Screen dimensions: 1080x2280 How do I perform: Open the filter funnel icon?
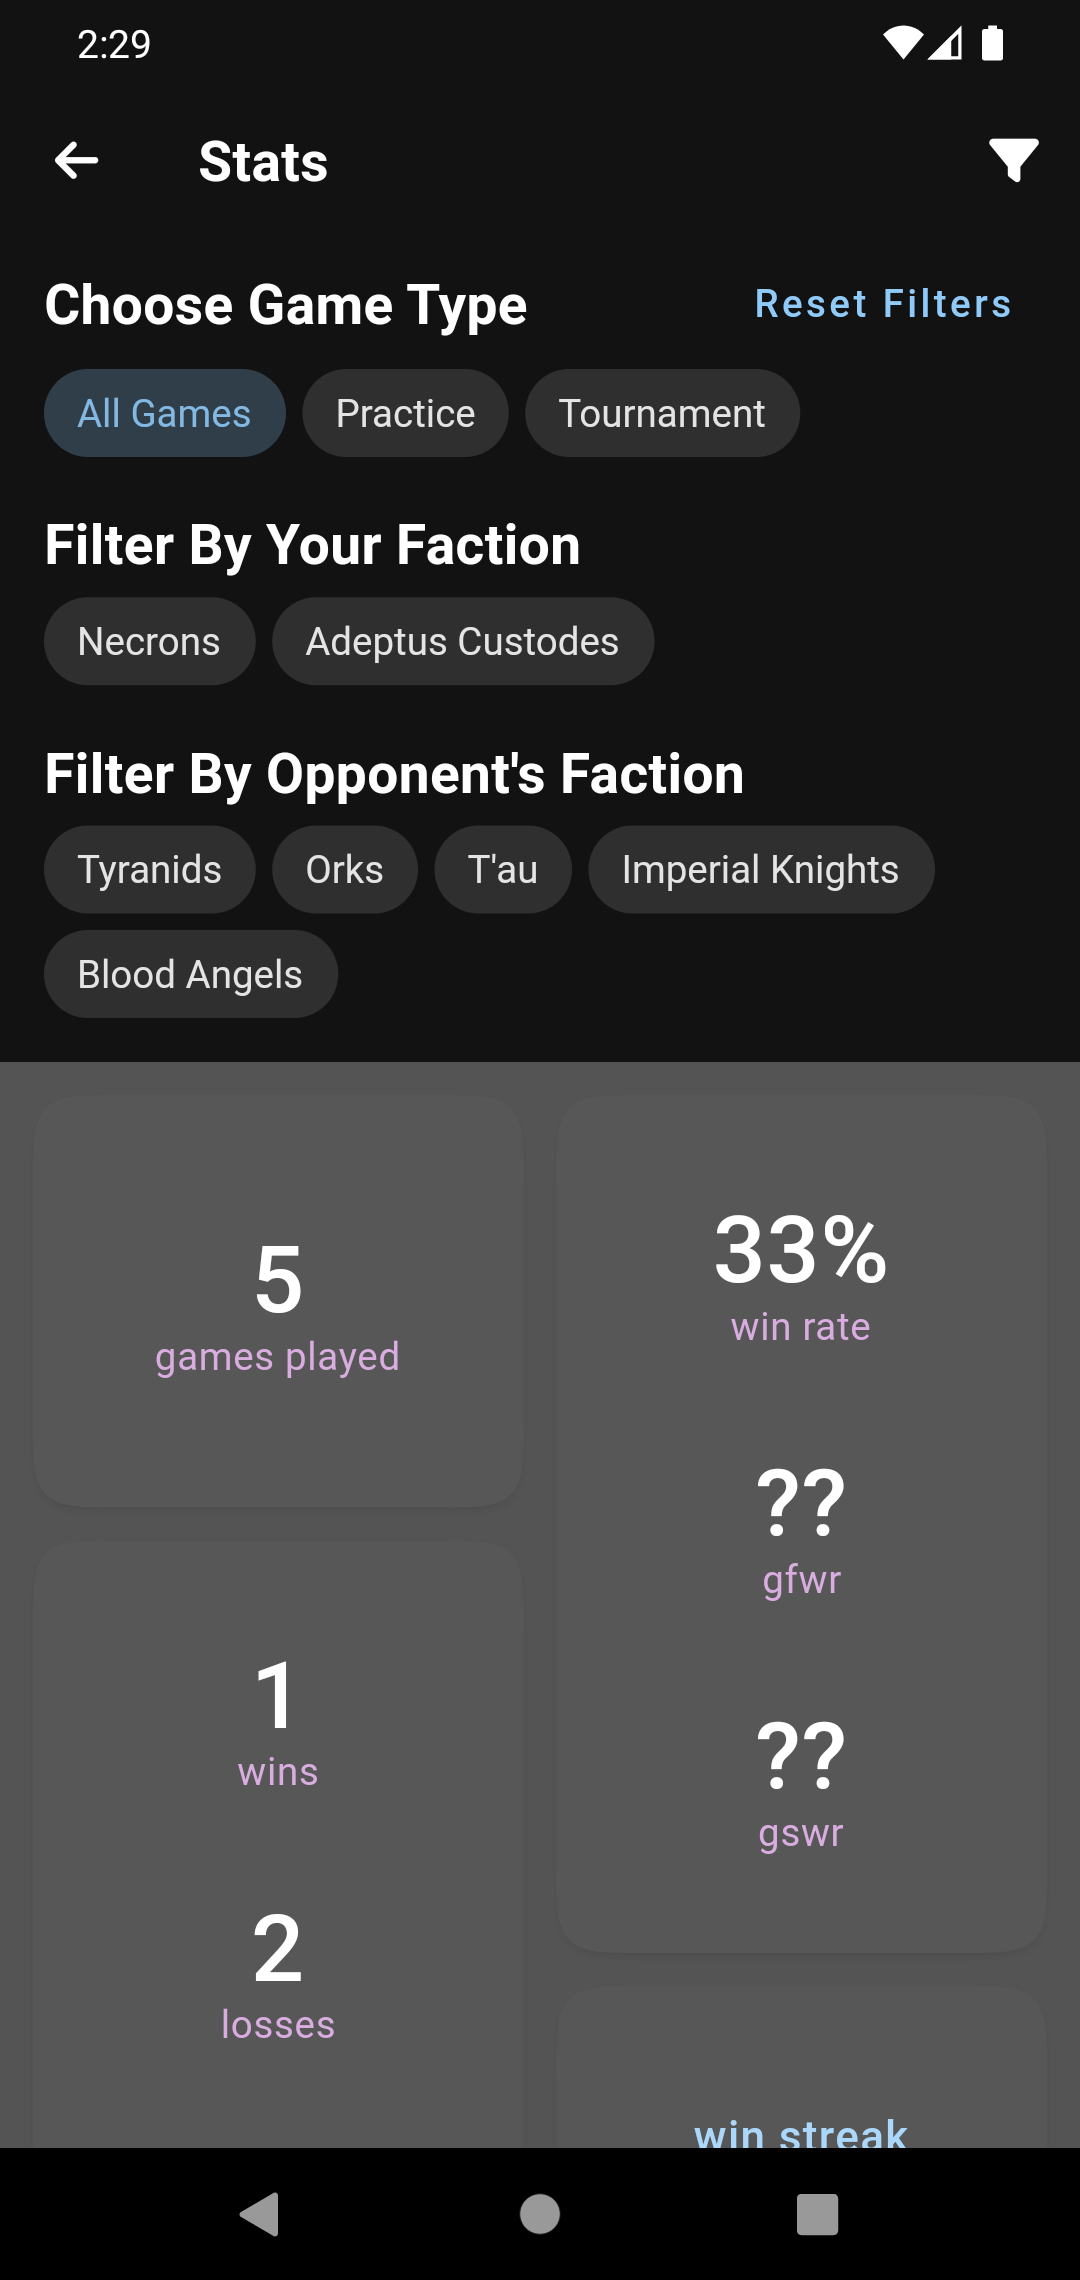point(1013,161)
